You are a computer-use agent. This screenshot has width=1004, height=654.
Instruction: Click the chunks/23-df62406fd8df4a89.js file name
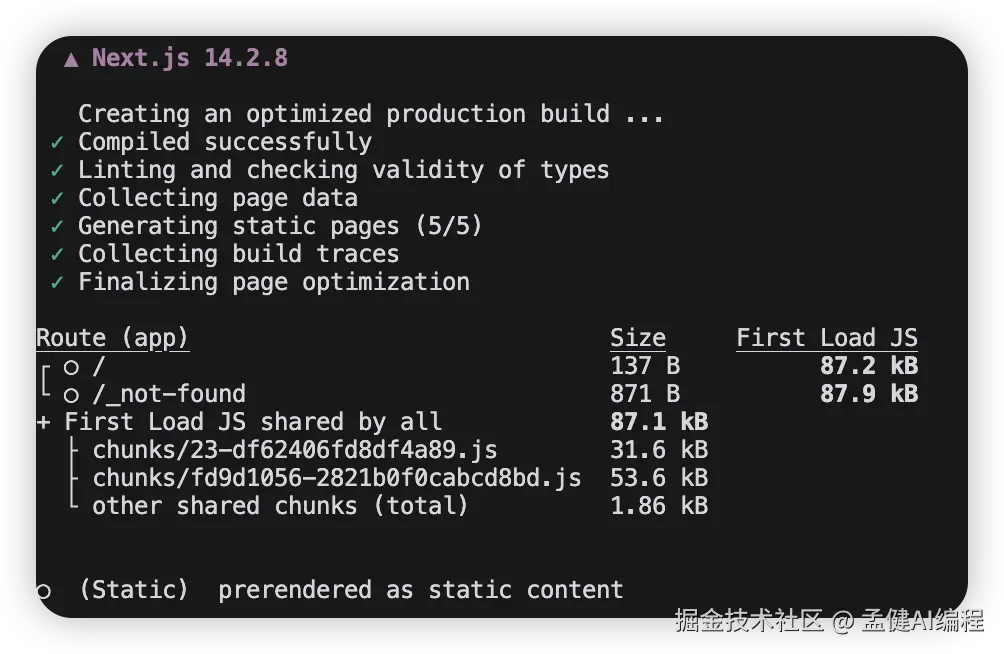[x=295, y=450]
